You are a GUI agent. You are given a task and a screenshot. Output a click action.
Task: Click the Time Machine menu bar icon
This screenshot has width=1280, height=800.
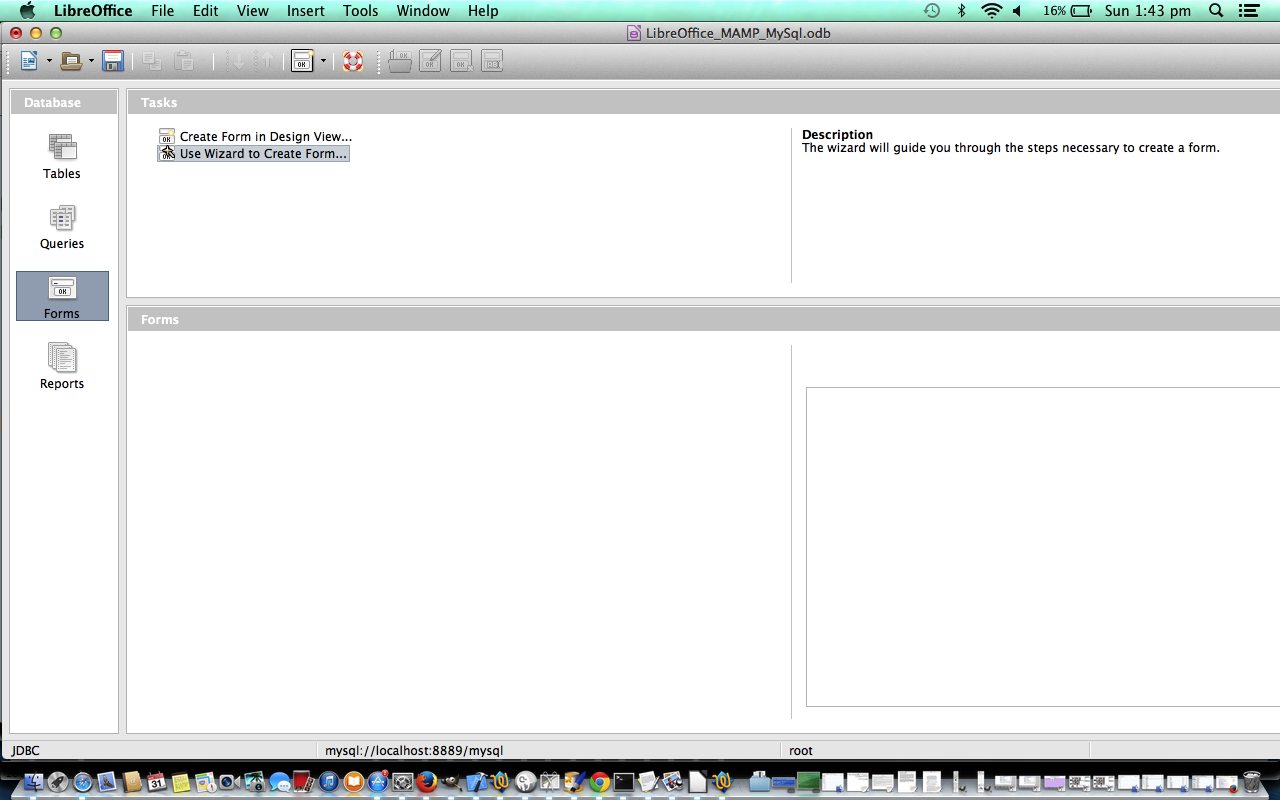(931, 11)
